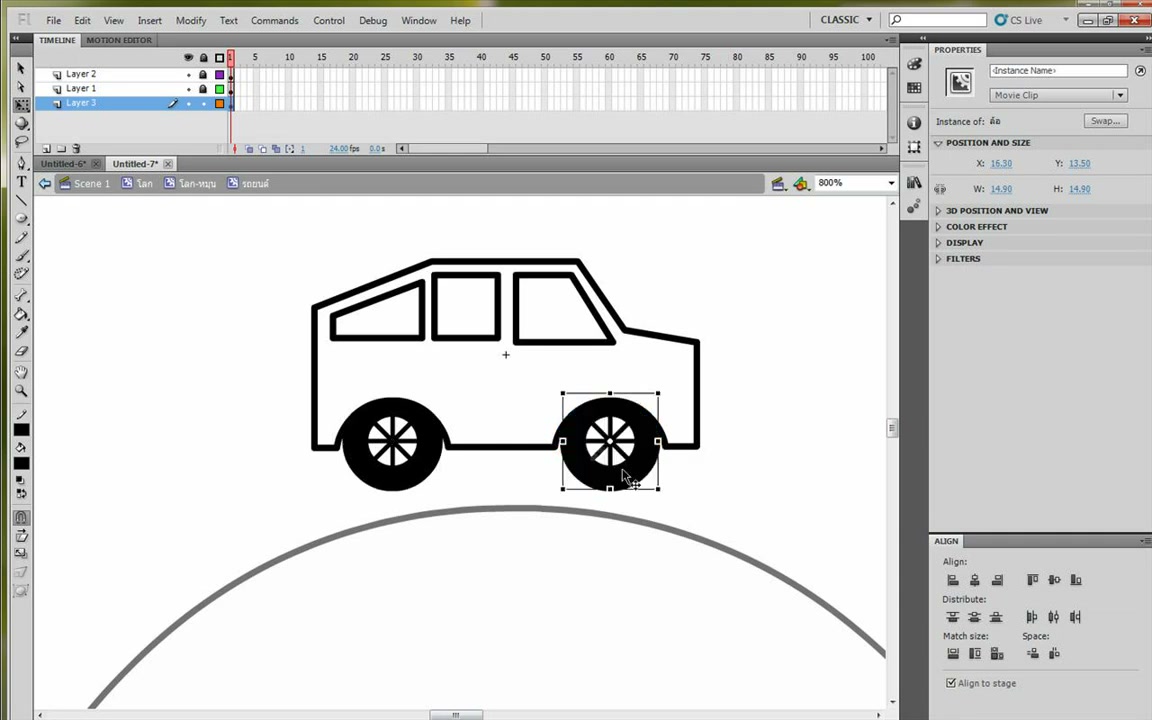This screenshot has width=1152, height=720.
Task: Expand Display section
Action: (x=938, y=243)
